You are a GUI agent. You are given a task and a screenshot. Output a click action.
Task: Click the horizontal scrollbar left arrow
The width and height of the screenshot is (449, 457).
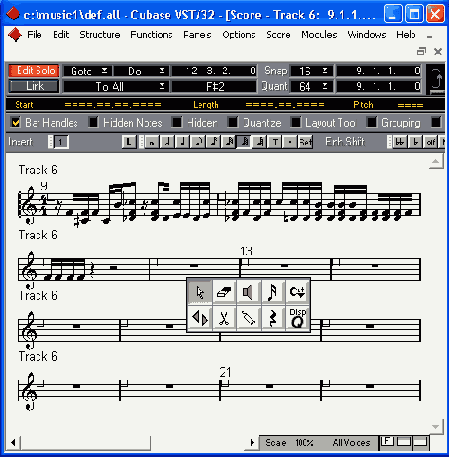pos(13,443)
